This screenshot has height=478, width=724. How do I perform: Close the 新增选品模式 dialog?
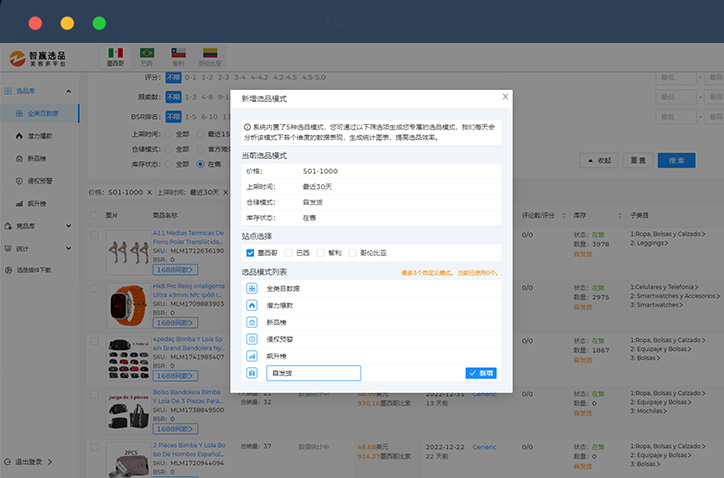505,97
